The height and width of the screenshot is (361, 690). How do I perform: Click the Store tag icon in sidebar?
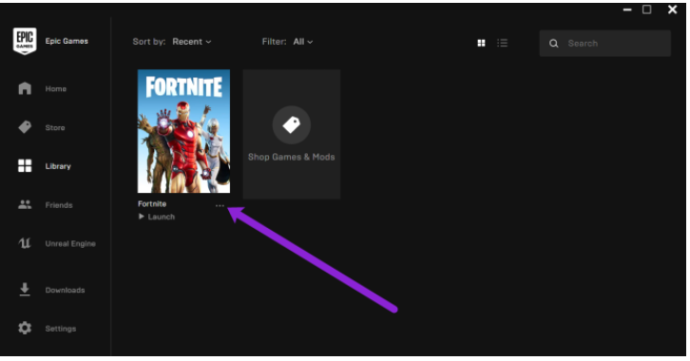[x=25, y=127]
